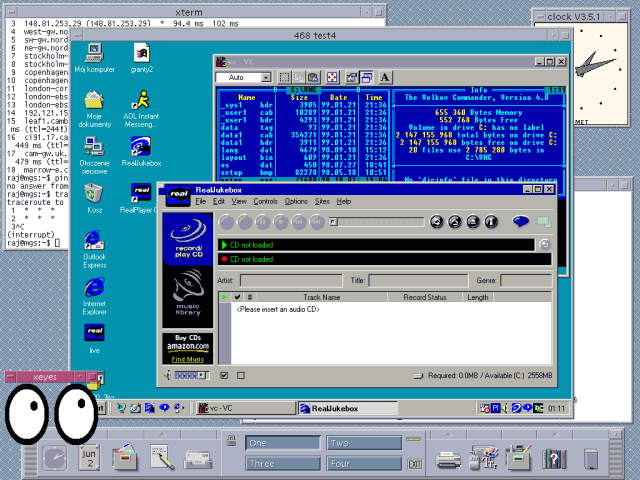640x480 pixels.
Task: Click the Record Status column header
Action: [x=425, y=297]
